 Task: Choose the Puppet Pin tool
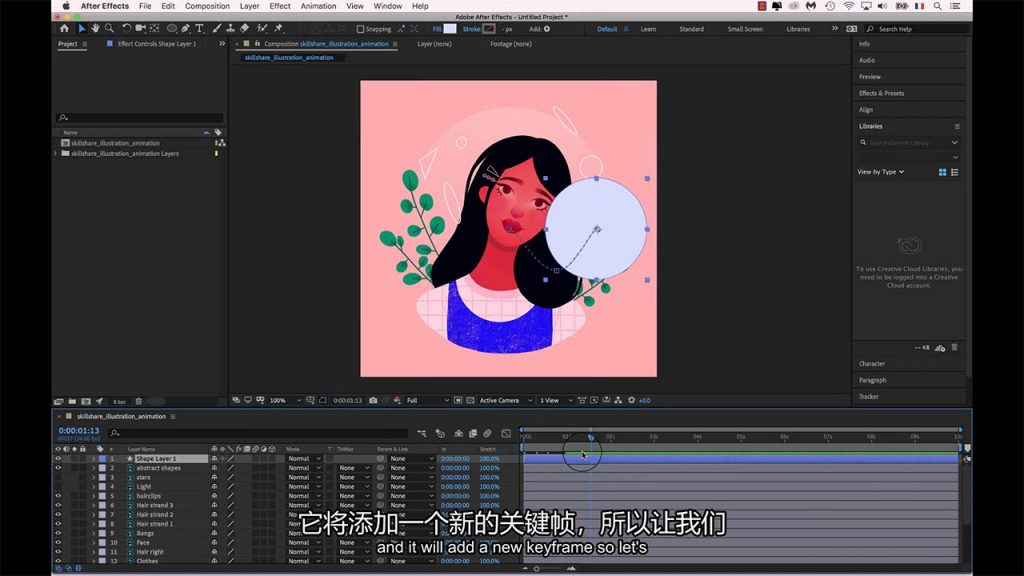click(279, 29)
